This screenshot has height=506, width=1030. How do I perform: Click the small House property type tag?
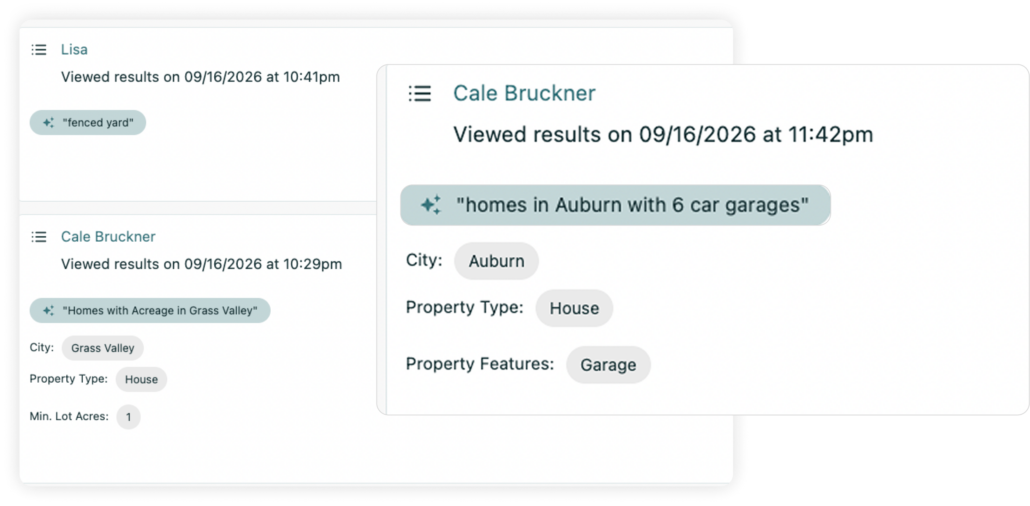(141, 380)
